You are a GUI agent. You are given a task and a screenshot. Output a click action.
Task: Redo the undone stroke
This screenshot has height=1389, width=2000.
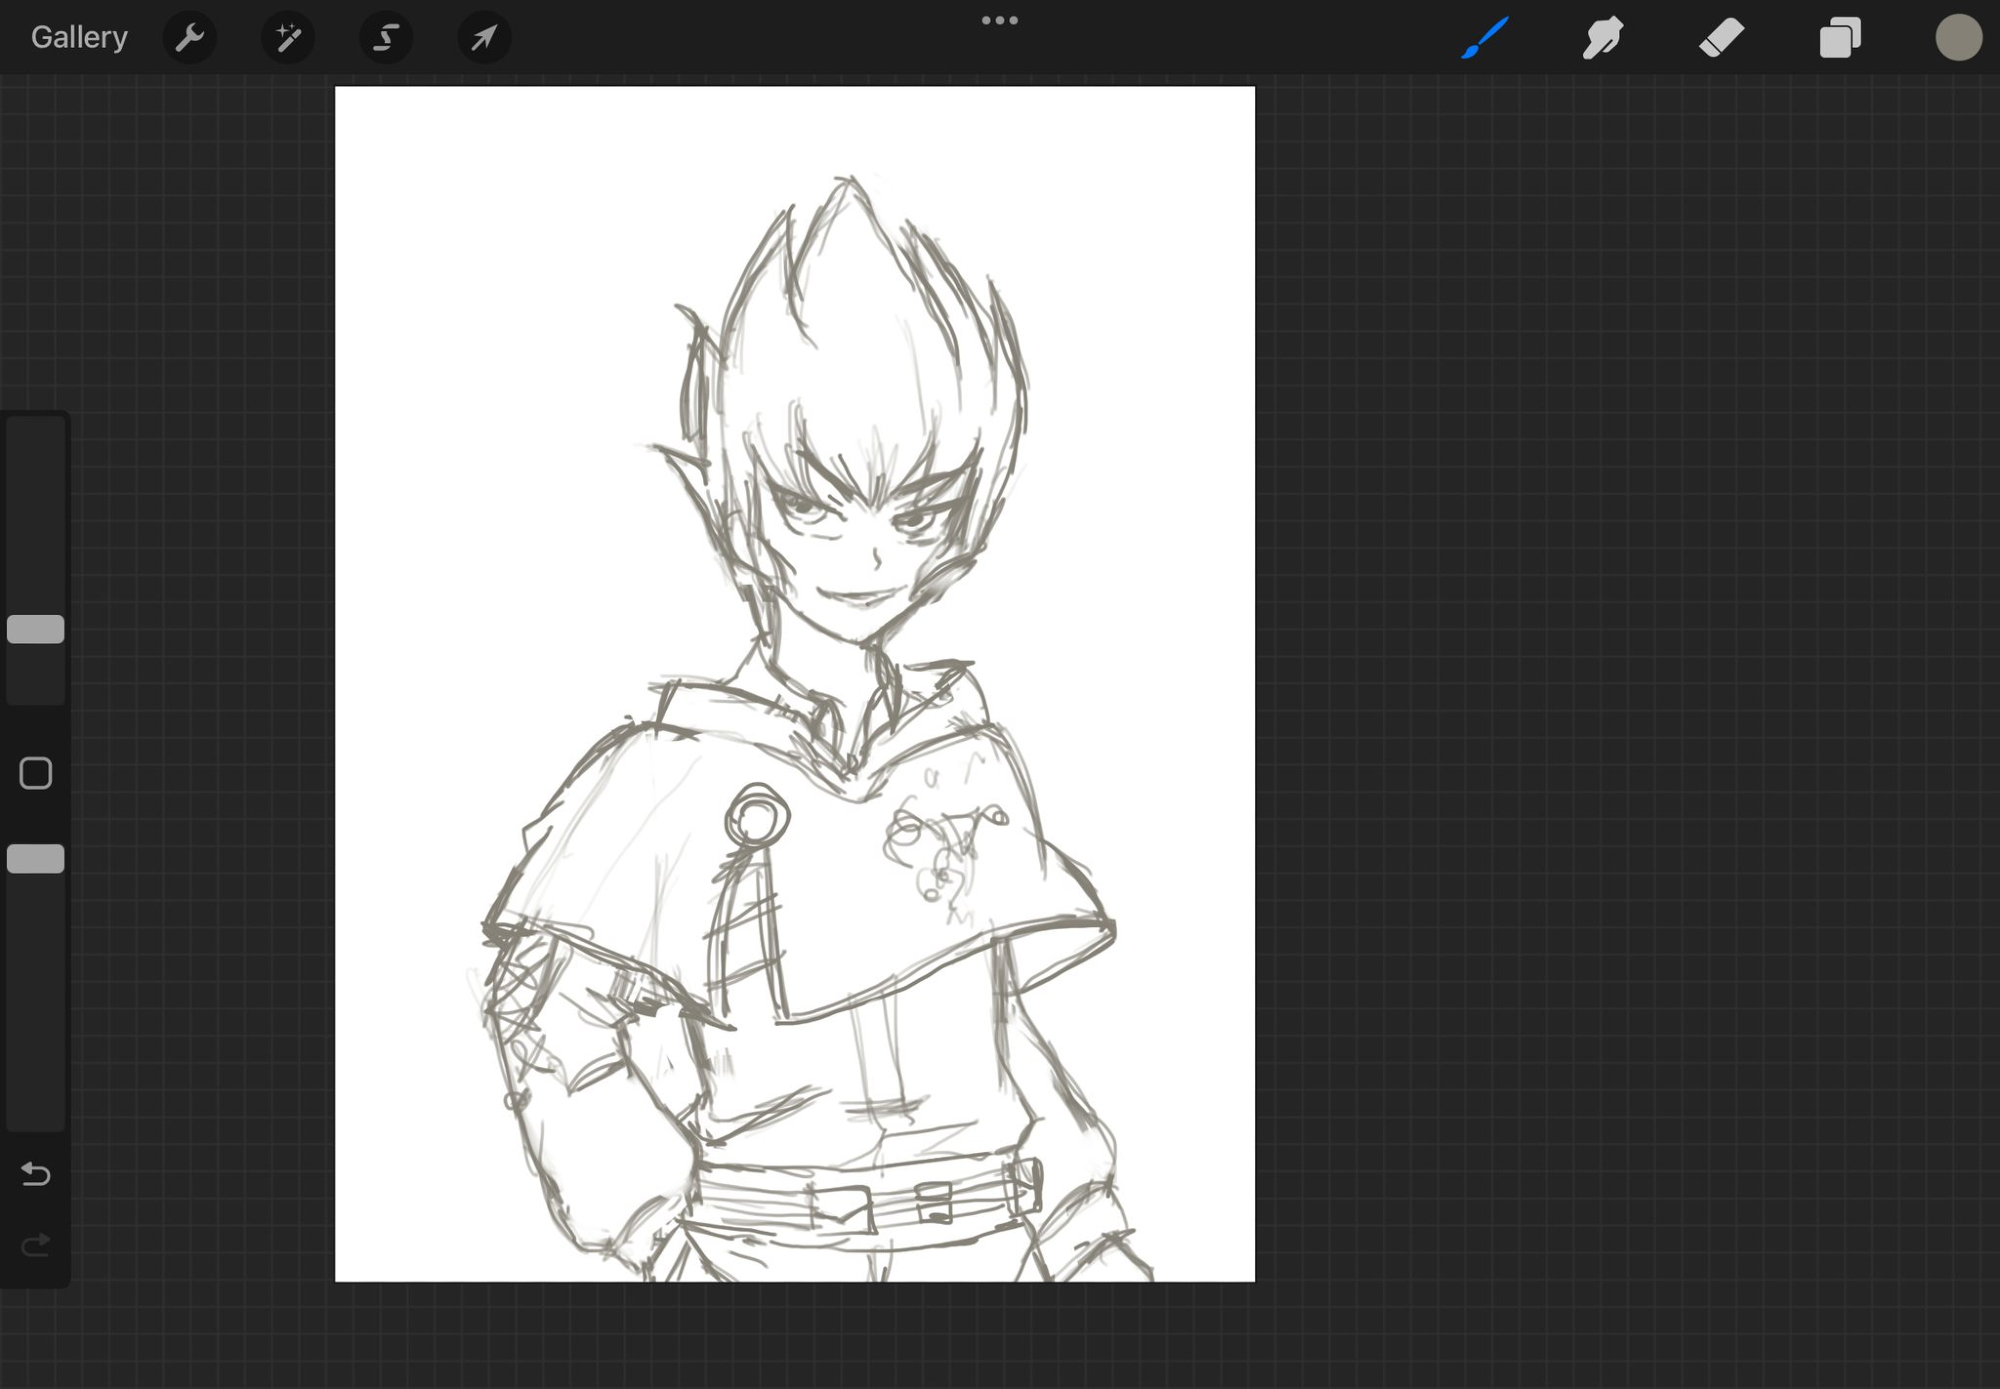[36, 1245]
